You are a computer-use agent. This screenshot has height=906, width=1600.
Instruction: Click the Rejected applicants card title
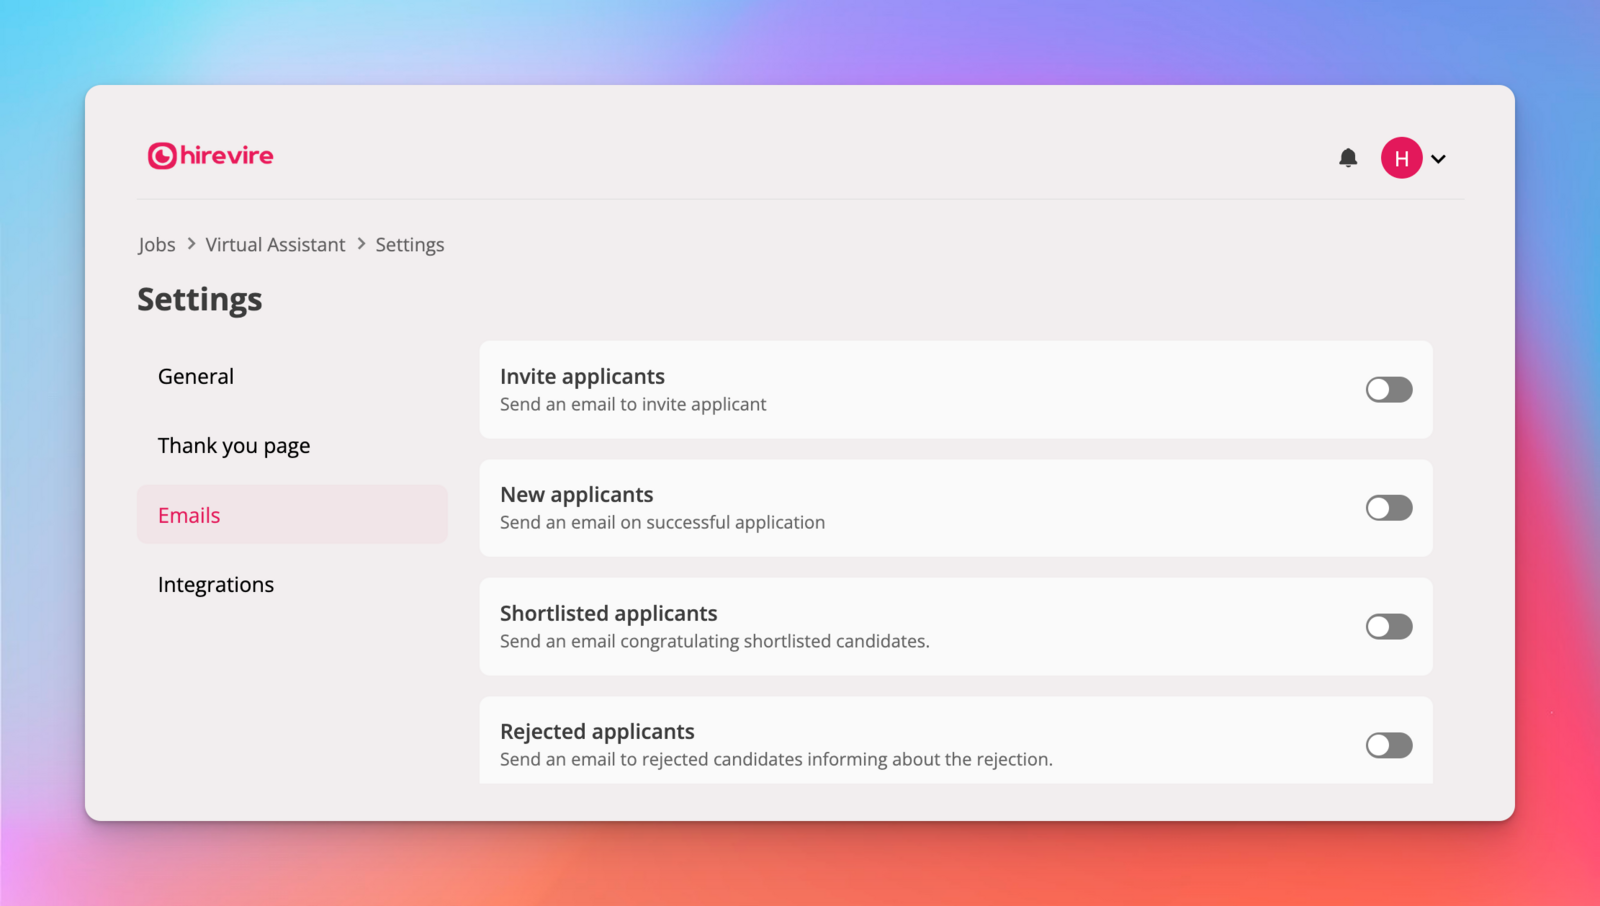[597, 732]
